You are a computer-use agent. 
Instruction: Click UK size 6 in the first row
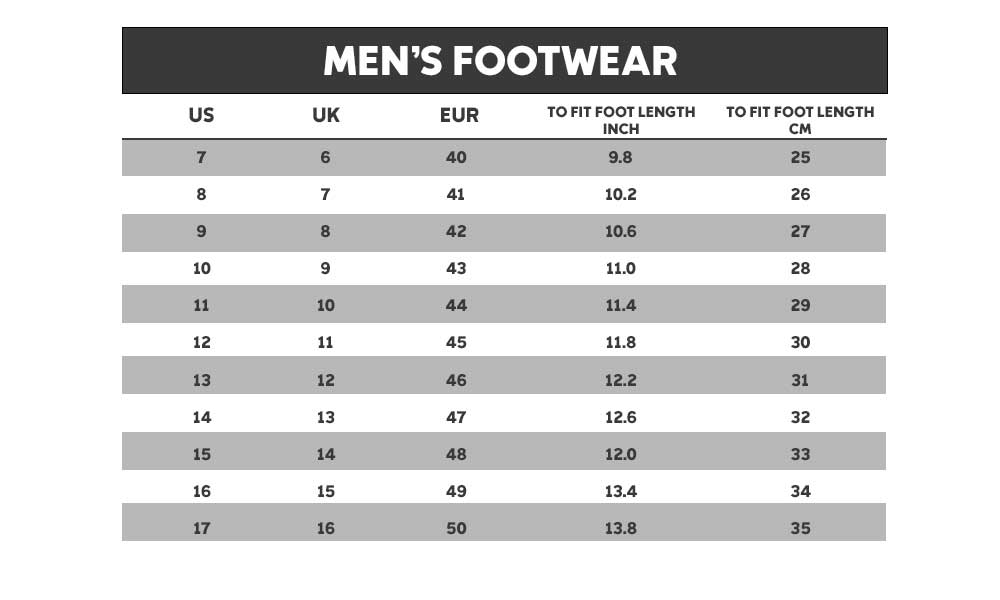pyautogui.click(x=326, y=157)
